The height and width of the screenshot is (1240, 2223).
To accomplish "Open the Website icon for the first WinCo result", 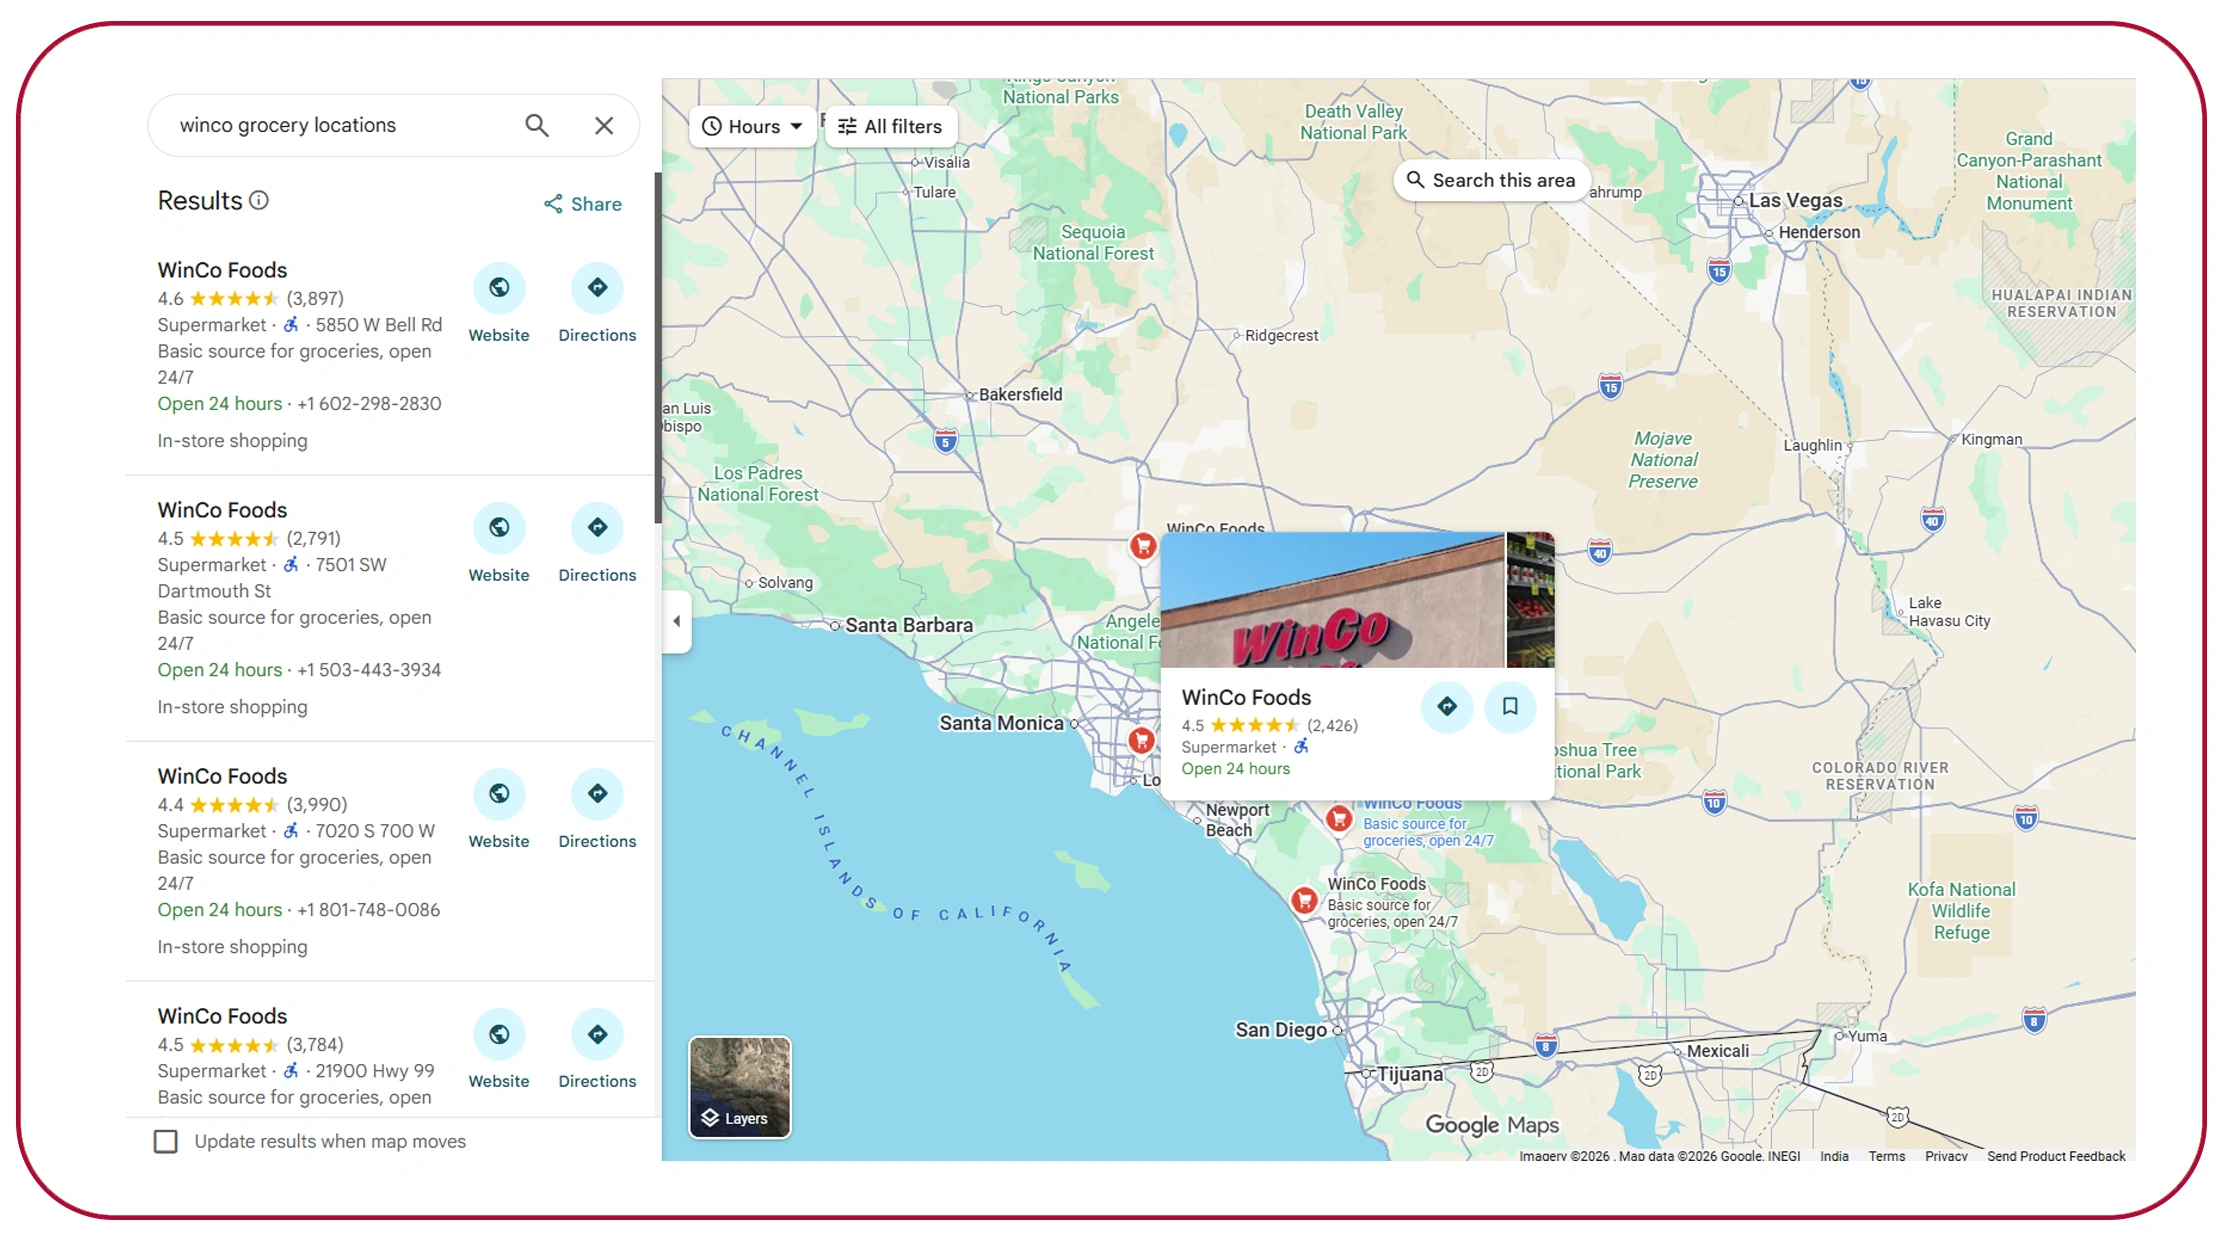I will [x=499, y=287].
